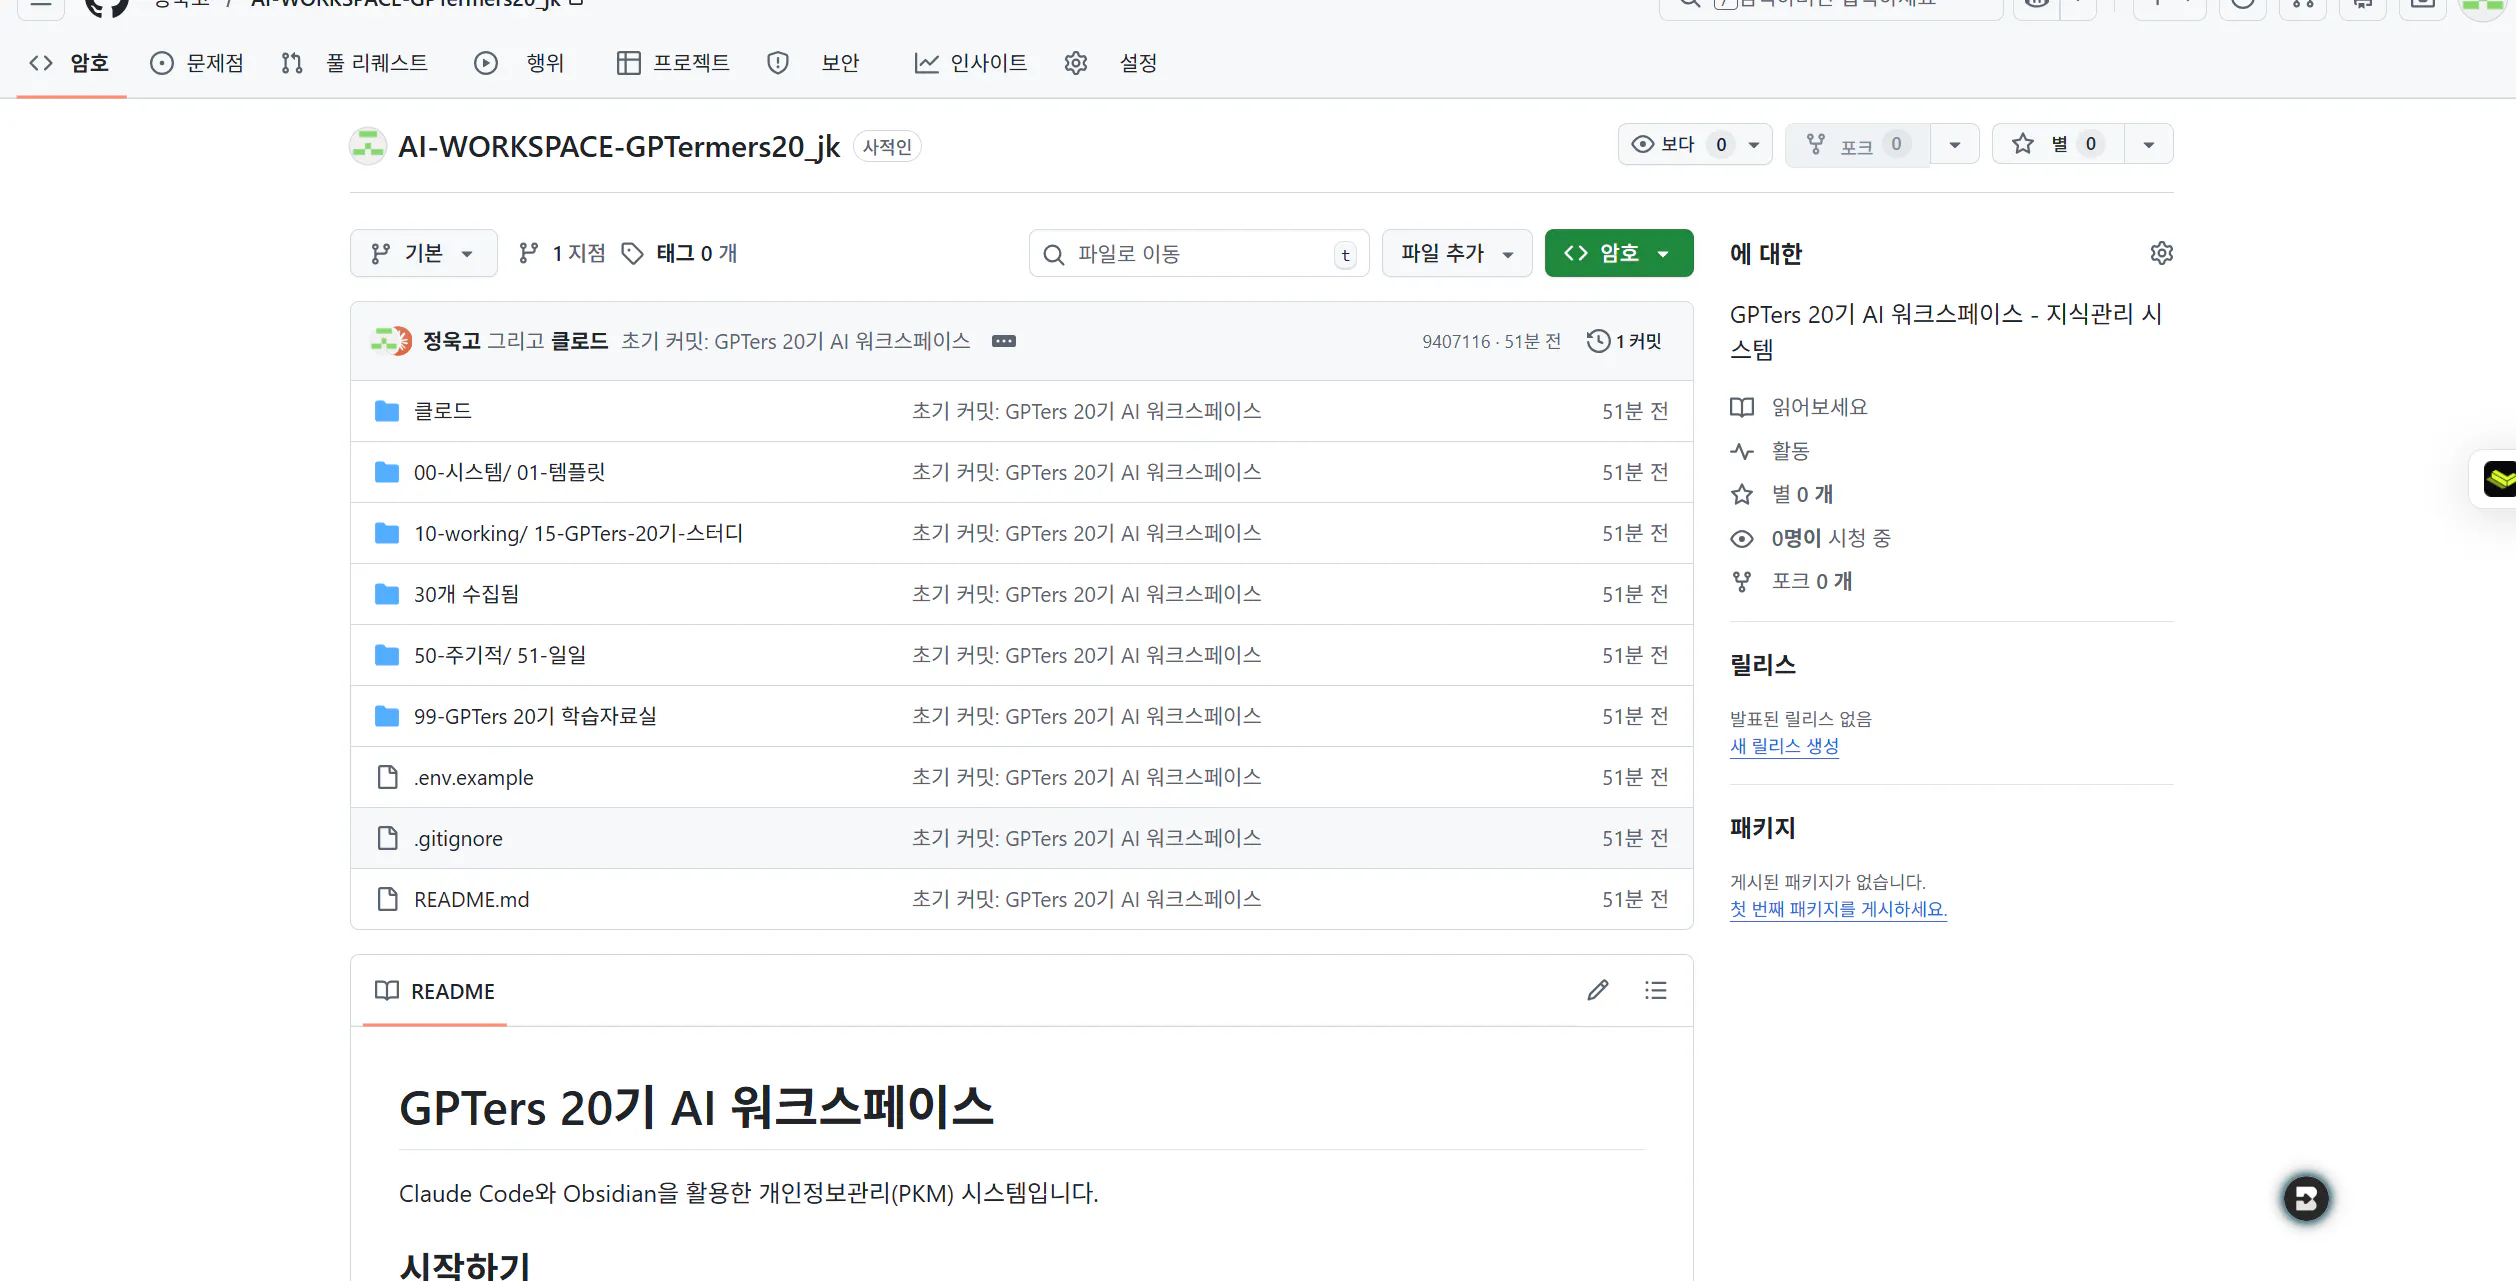Go to the 보안 (Security) tab
Viewport: 2516px width, 1281px height.
click(x=813, y=63)
